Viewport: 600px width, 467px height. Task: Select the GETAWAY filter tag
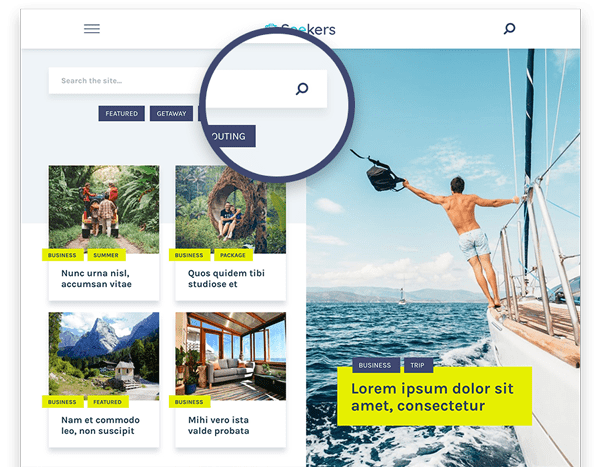(171, 114)
